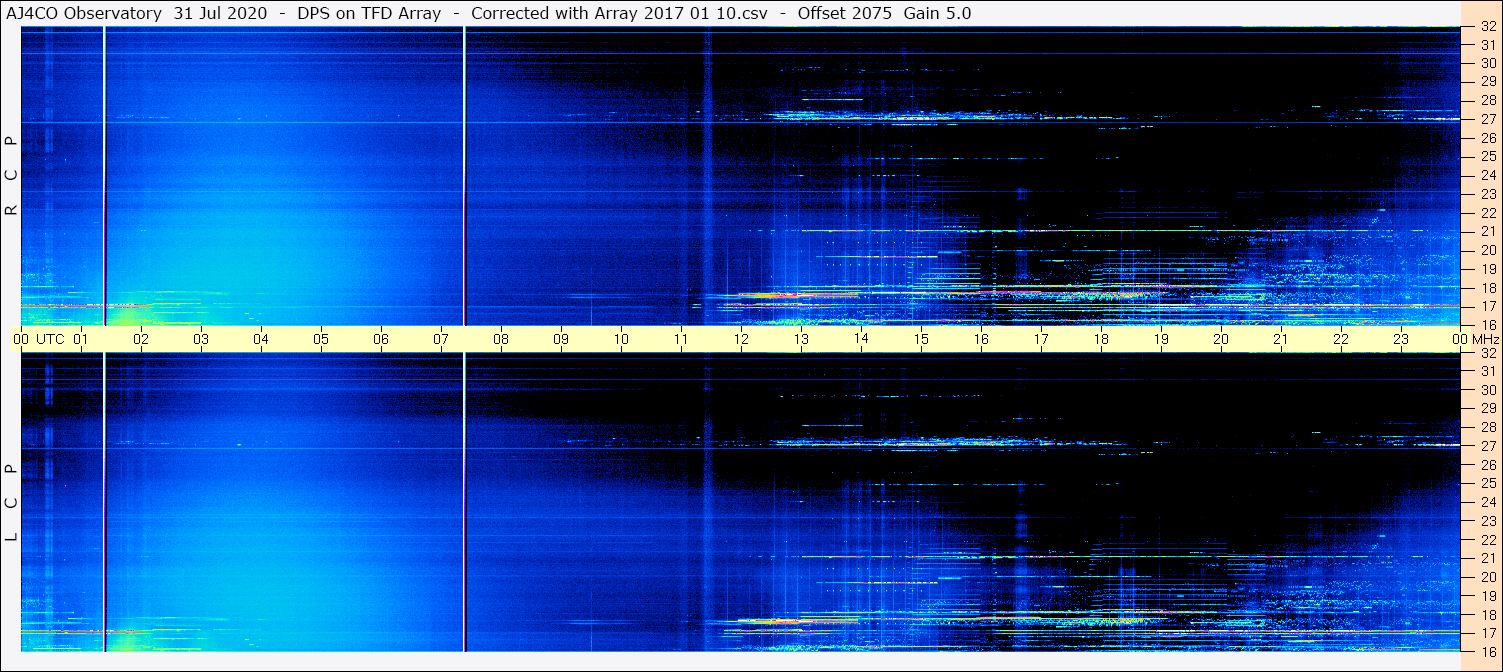Click the RCP label beside upper spectrogram
This screenshot has width=1503, height=672.
[11, 176]
